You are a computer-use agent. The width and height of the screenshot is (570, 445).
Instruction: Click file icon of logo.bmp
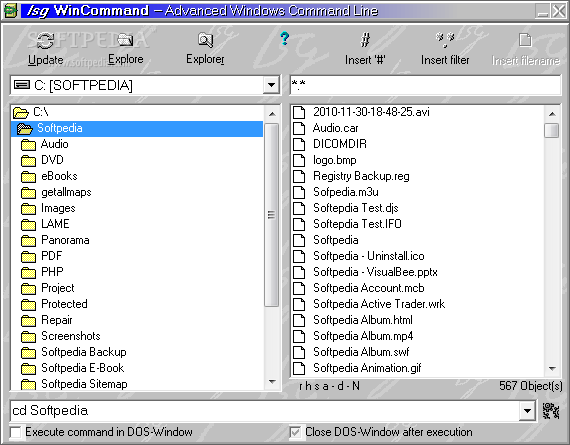tap(299, 160)
